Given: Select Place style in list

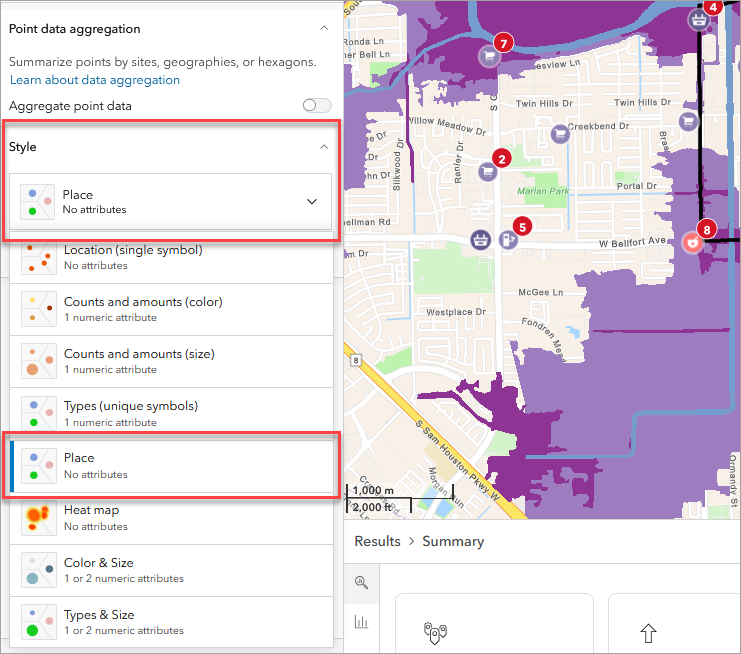Looking at the screenshot, I should (171, 466).
